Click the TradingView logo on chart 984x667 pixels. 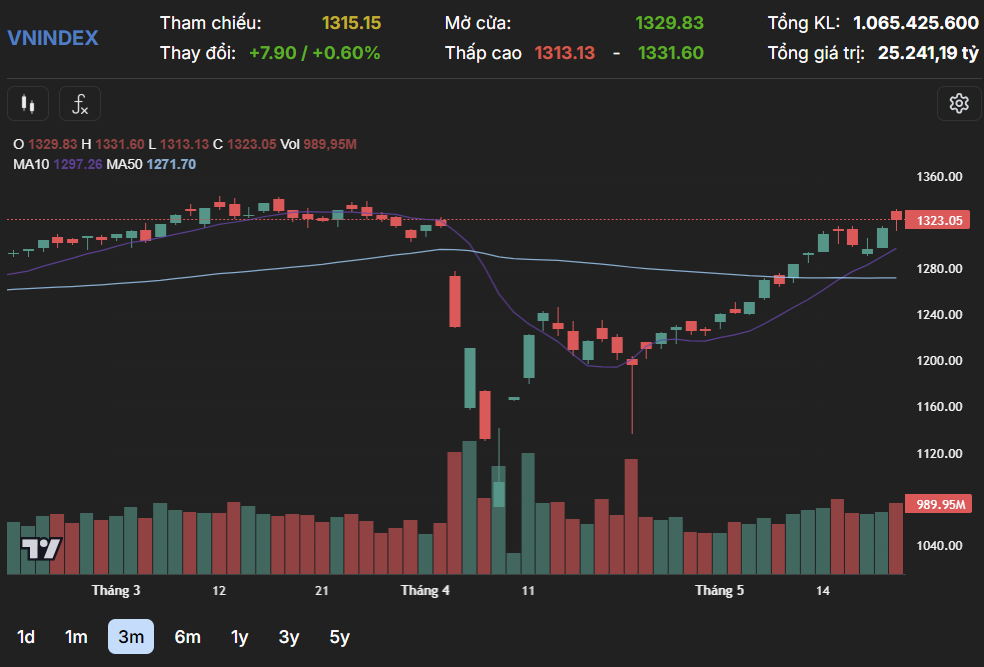point(42,548)
